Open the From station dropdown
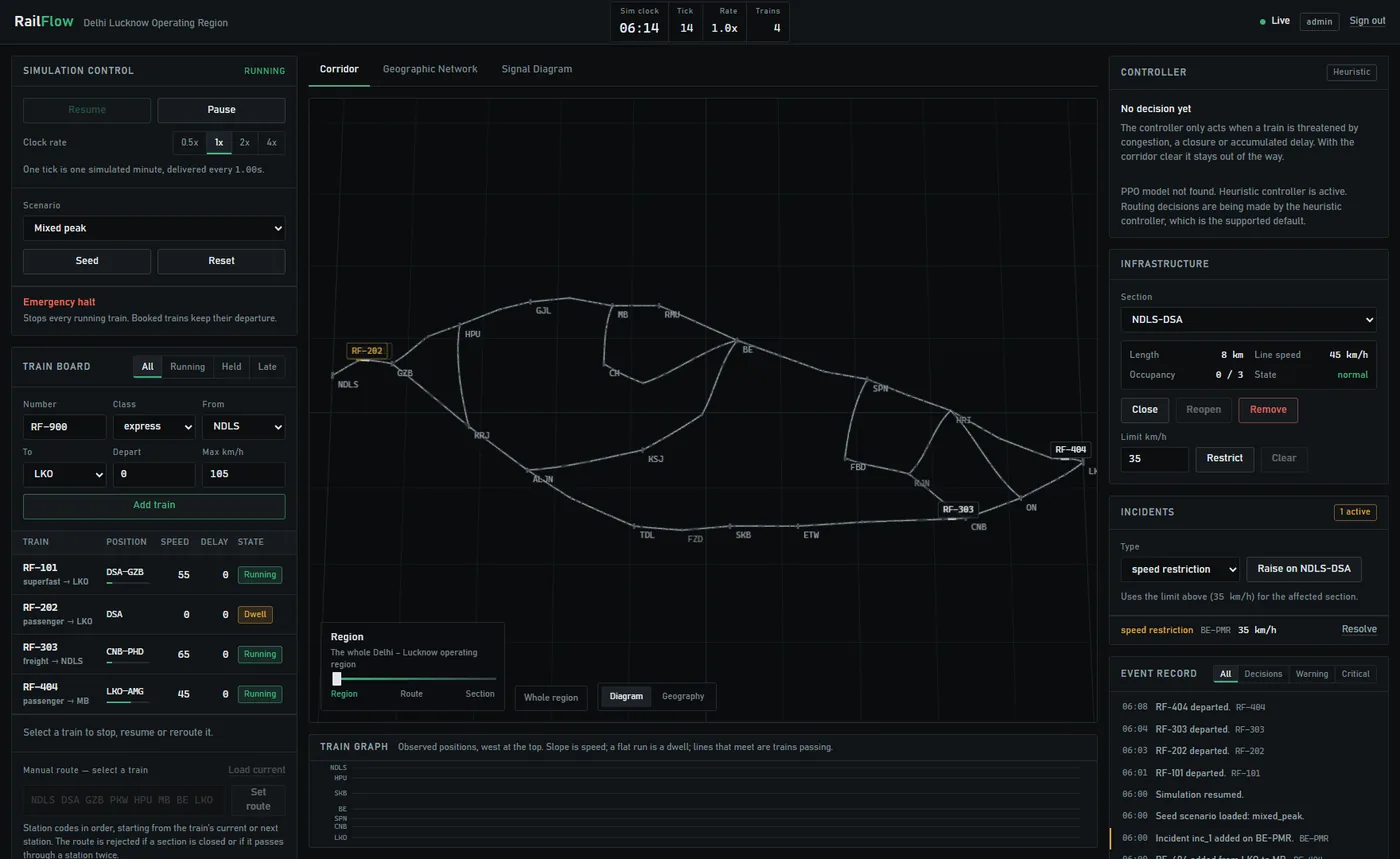The width and height of the screenshot is (1400, 859). 243,427
